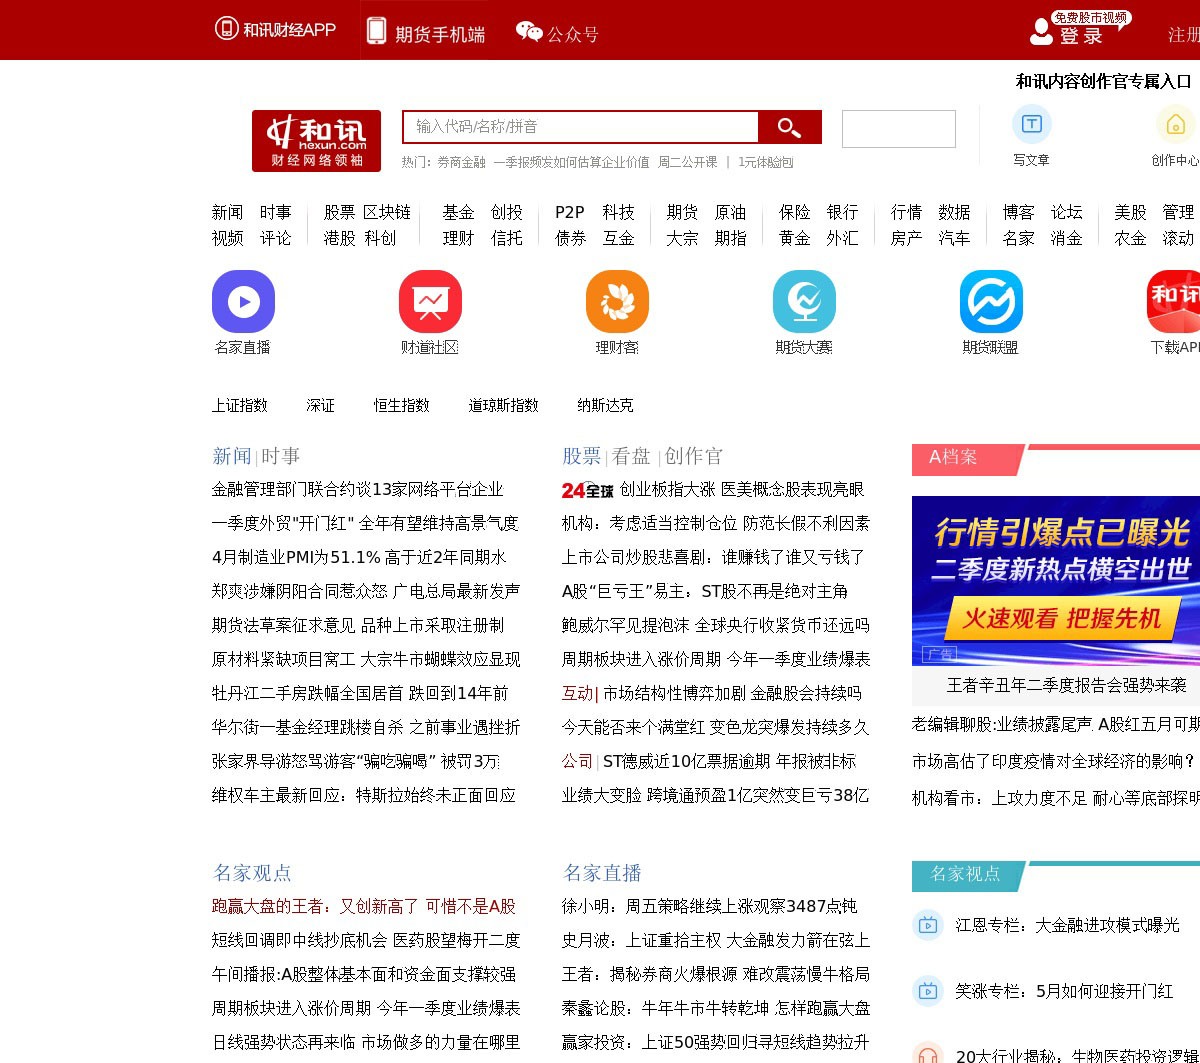Click the 写文章 icon

coord(1031,124)
